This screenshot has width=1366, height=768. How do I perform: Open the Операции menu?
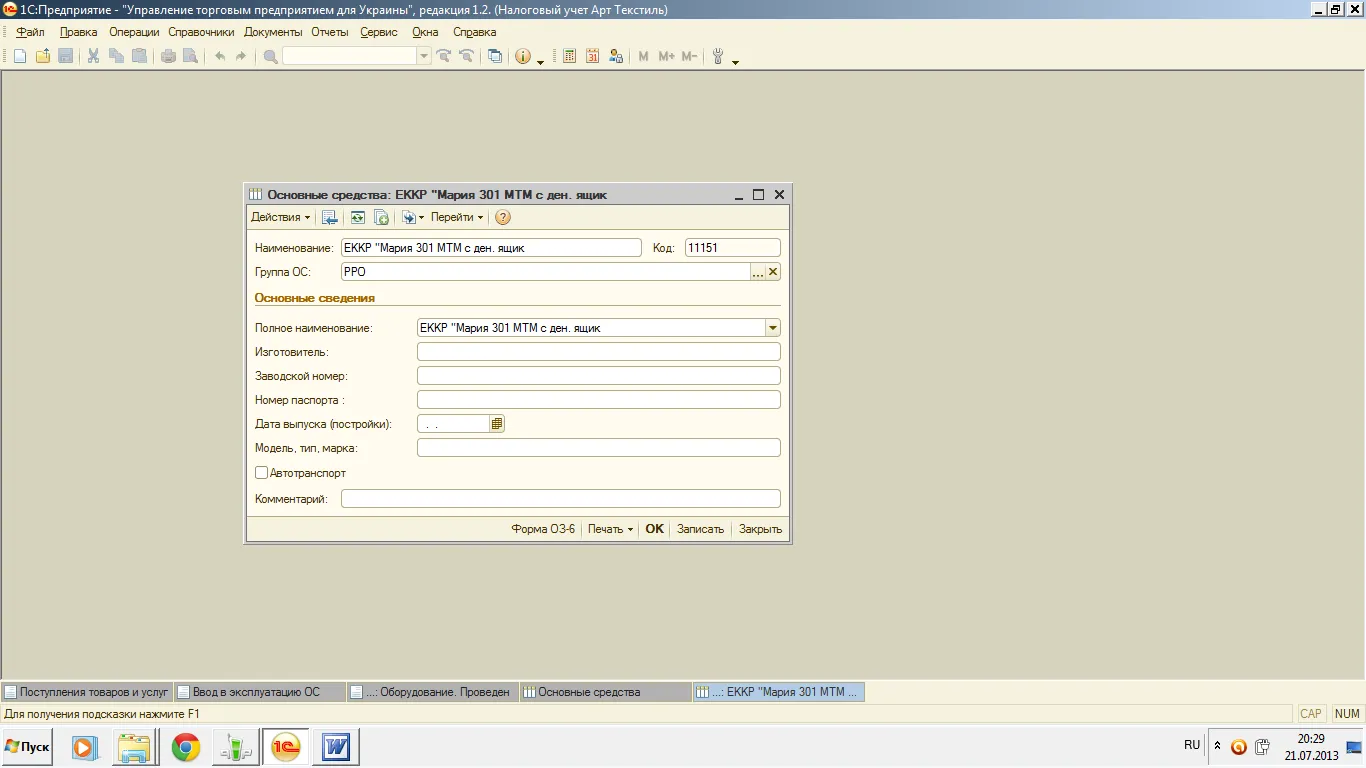[x=134, y=32]
